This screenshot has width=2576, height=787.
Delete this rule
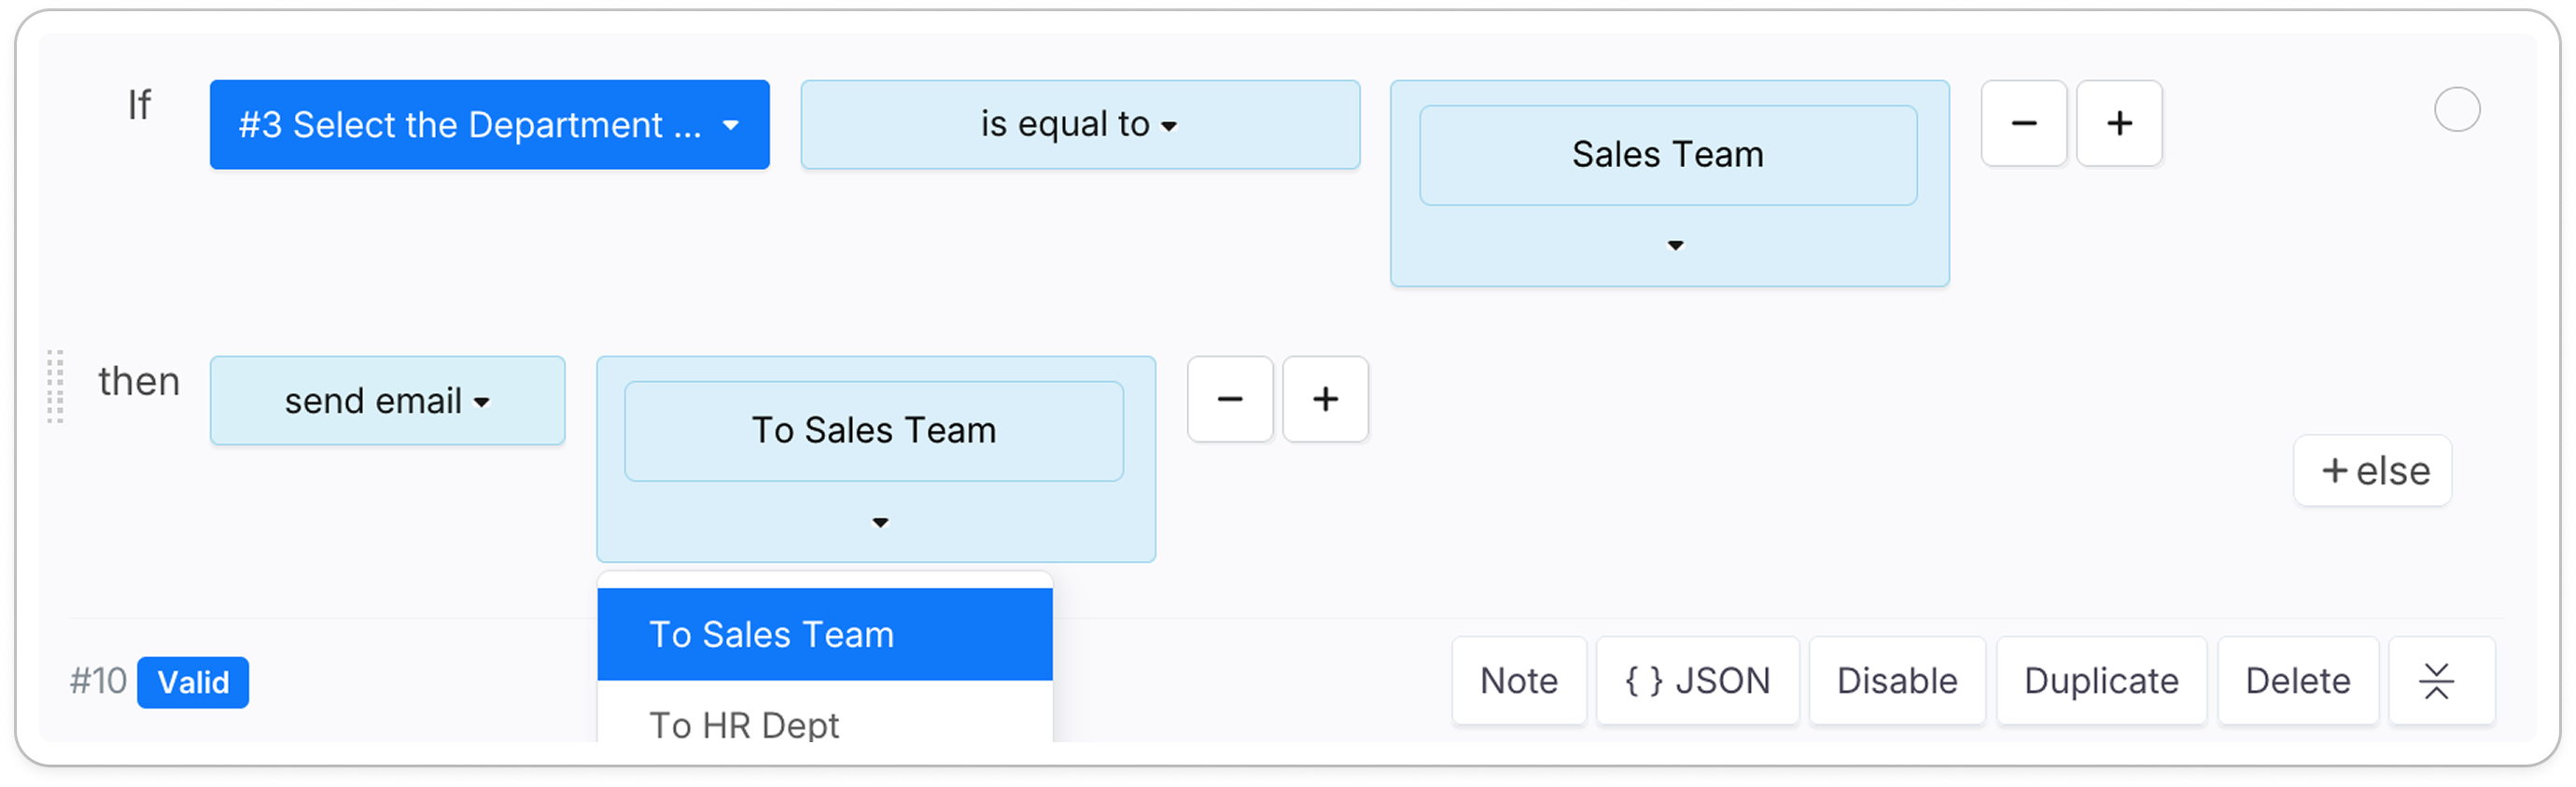(2297, 681)
